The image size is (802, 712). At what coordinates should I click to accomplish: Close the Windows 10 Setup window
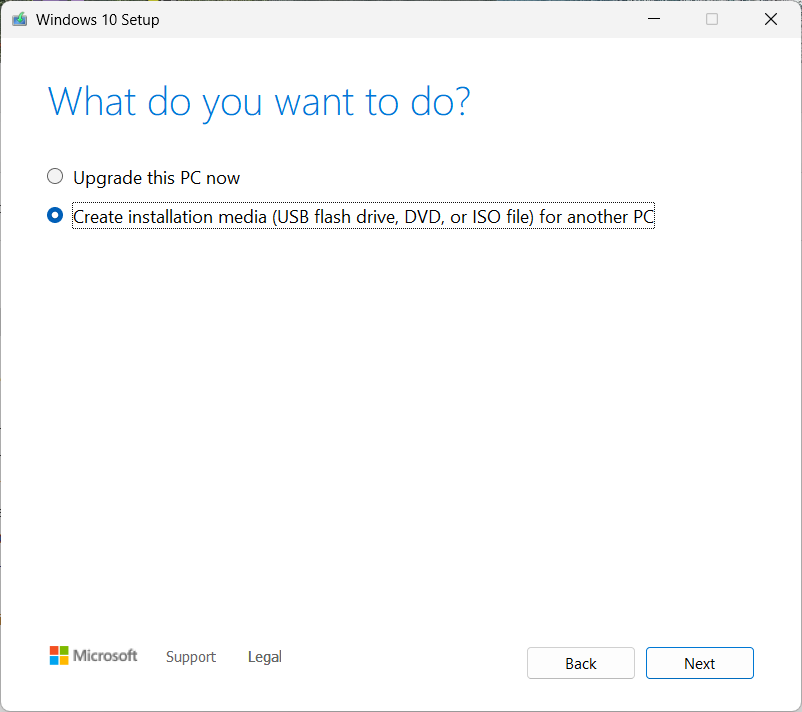point(771,19)
